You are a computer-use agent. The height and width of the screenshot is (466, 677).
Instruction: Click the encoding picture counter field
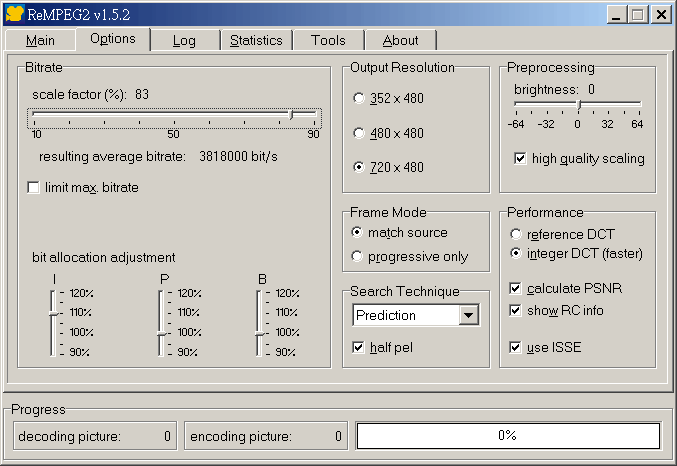tap(266, 436)
